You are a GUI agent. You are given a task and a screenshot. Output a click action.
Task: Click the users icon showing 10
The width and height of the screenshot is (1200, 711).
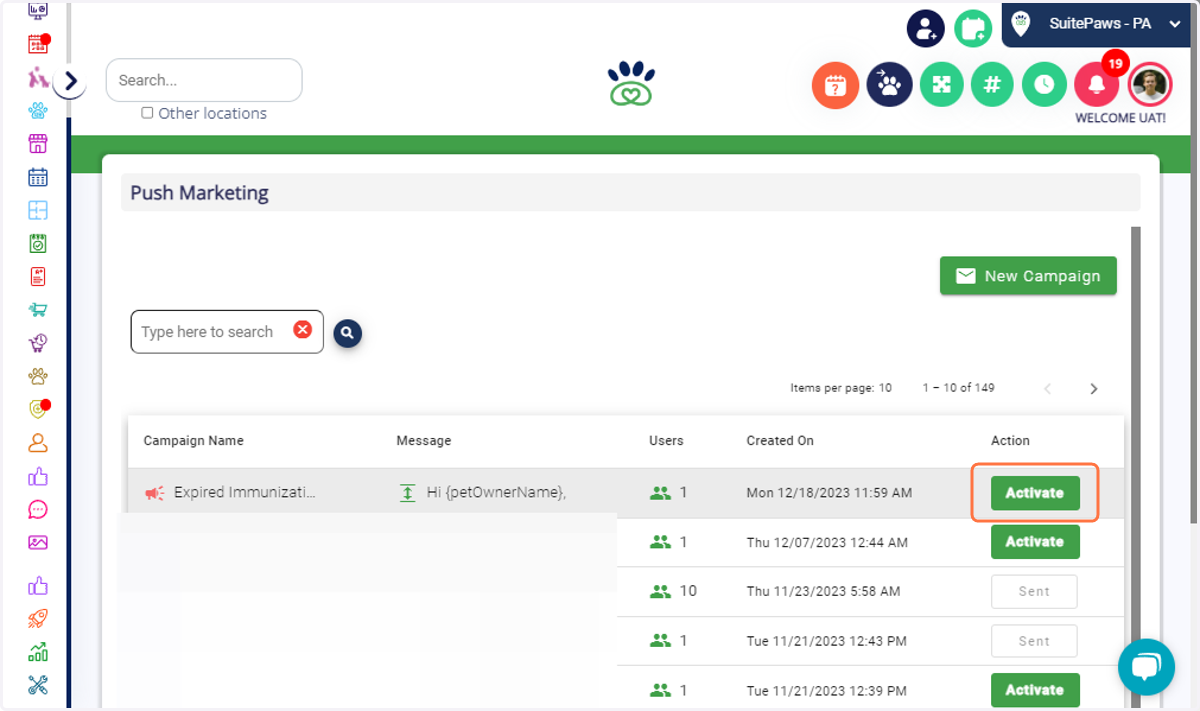point(660,591)
